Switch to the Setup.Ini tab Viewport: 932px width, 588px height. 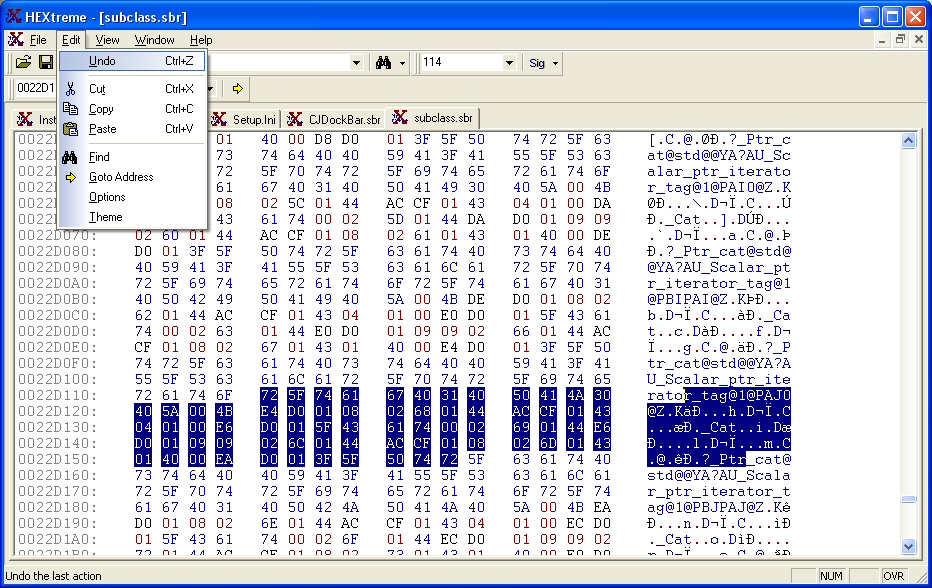[245, 119]
